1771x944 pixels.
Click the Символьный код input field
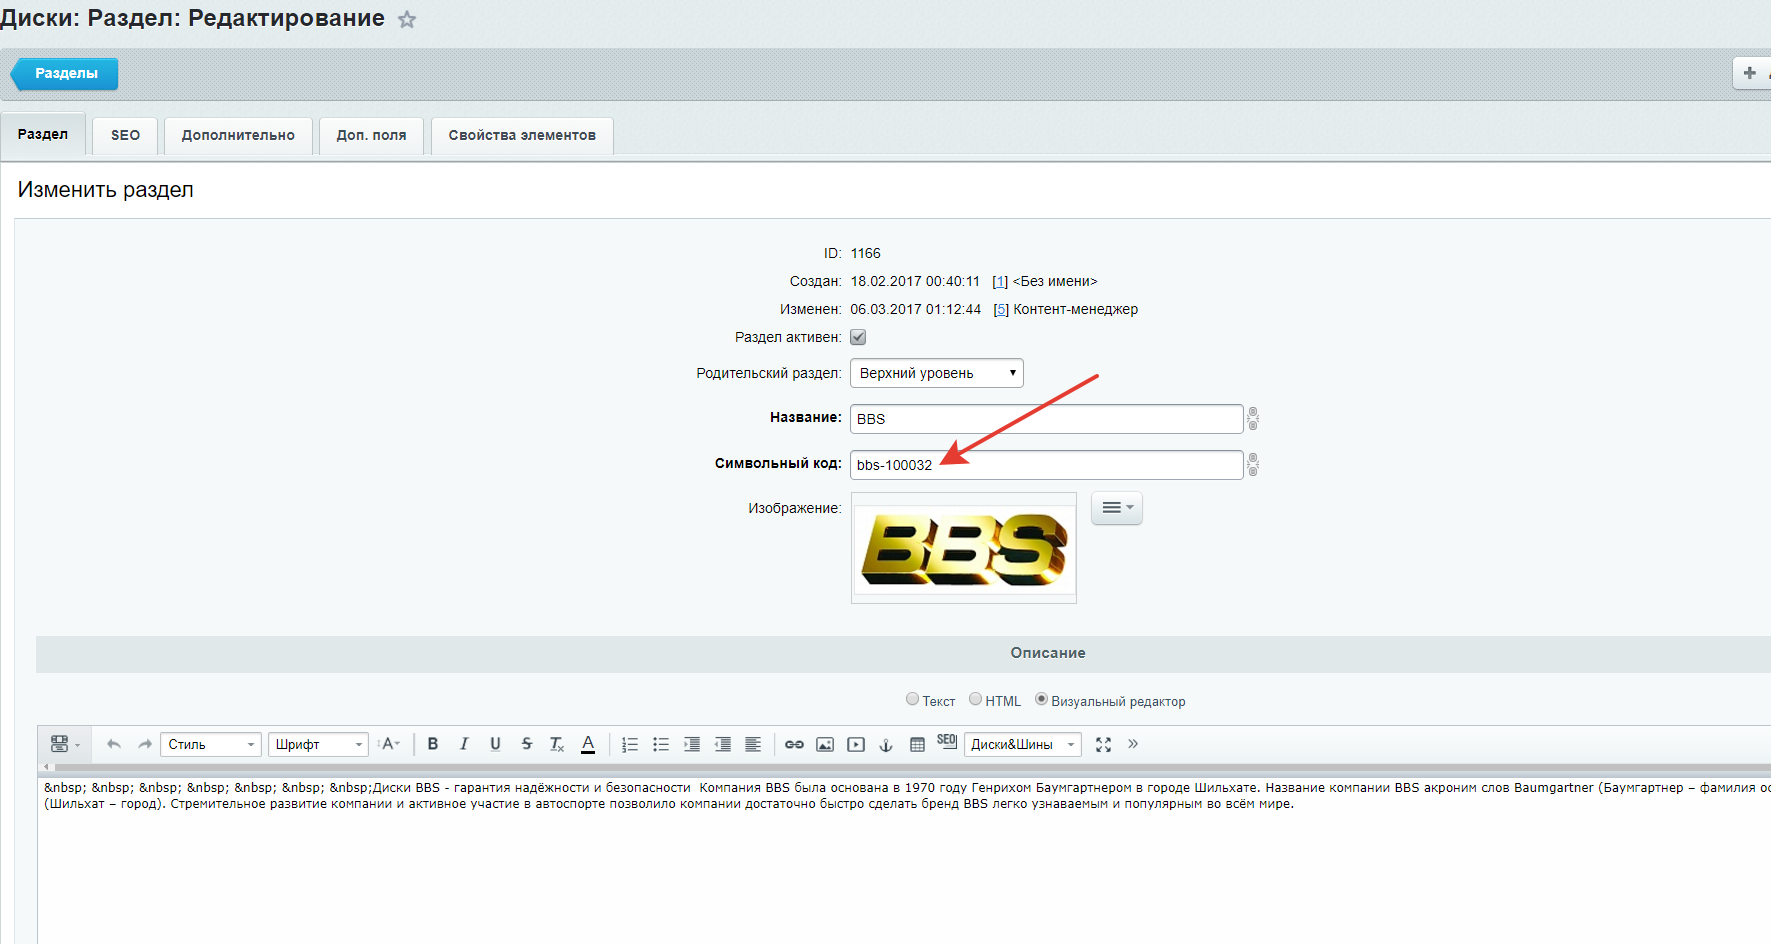click(1047, 465)
